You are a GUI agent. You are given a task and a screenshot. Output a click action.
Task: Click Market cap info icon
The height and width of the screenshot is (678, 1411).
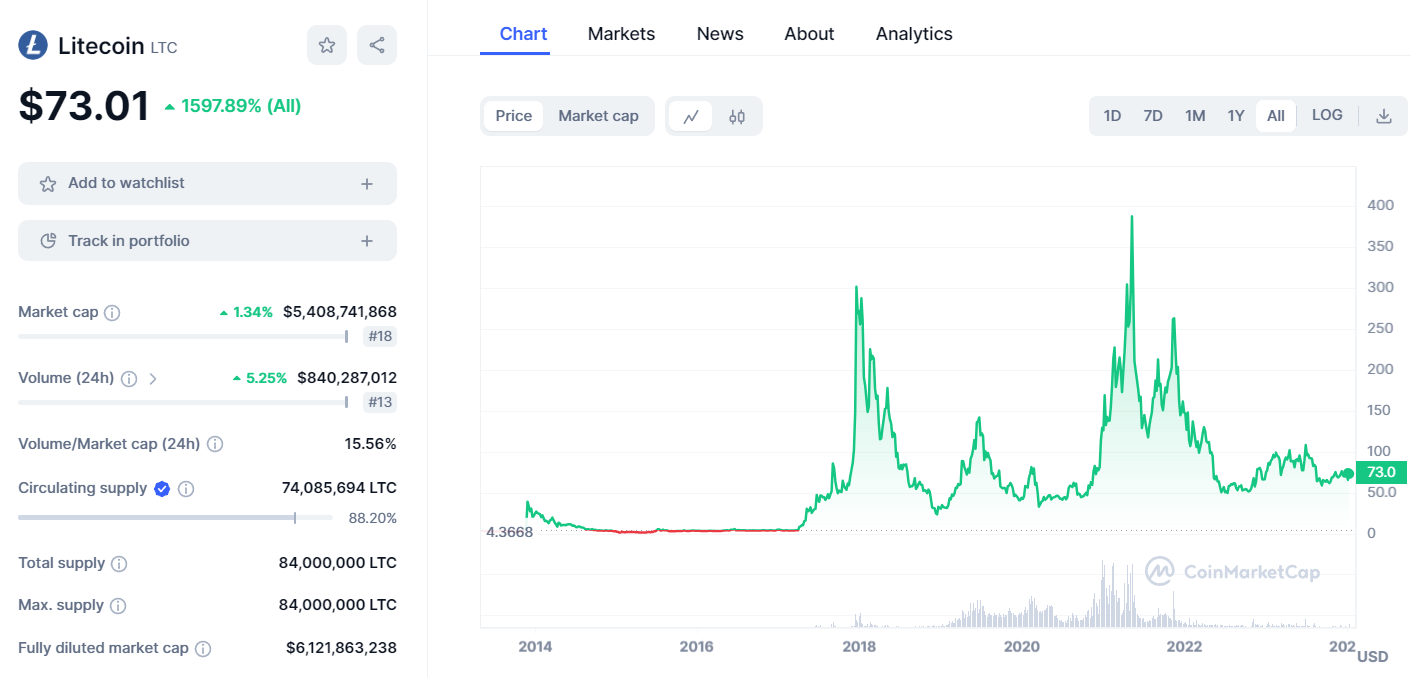pos(112,313)
